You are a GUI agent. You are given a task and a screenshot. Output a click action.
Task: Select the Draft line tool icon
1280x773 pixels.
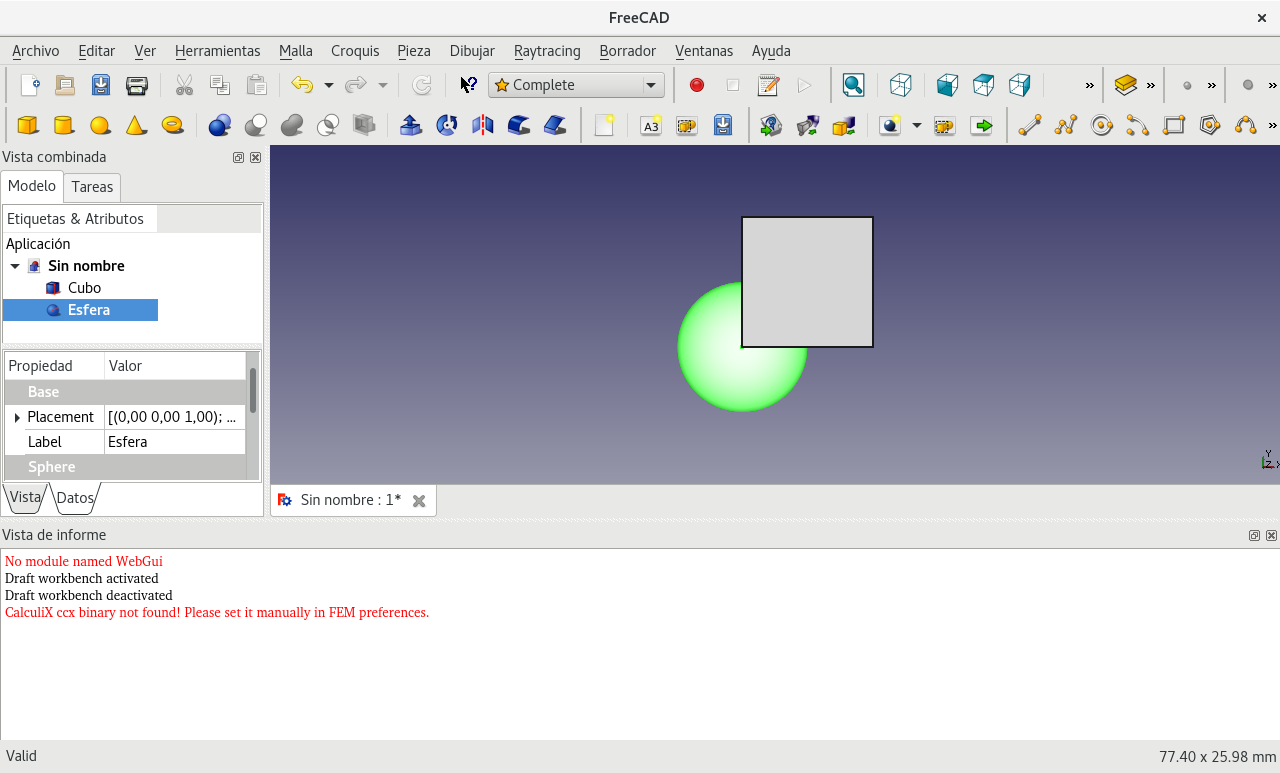(x=1030, y=125)
